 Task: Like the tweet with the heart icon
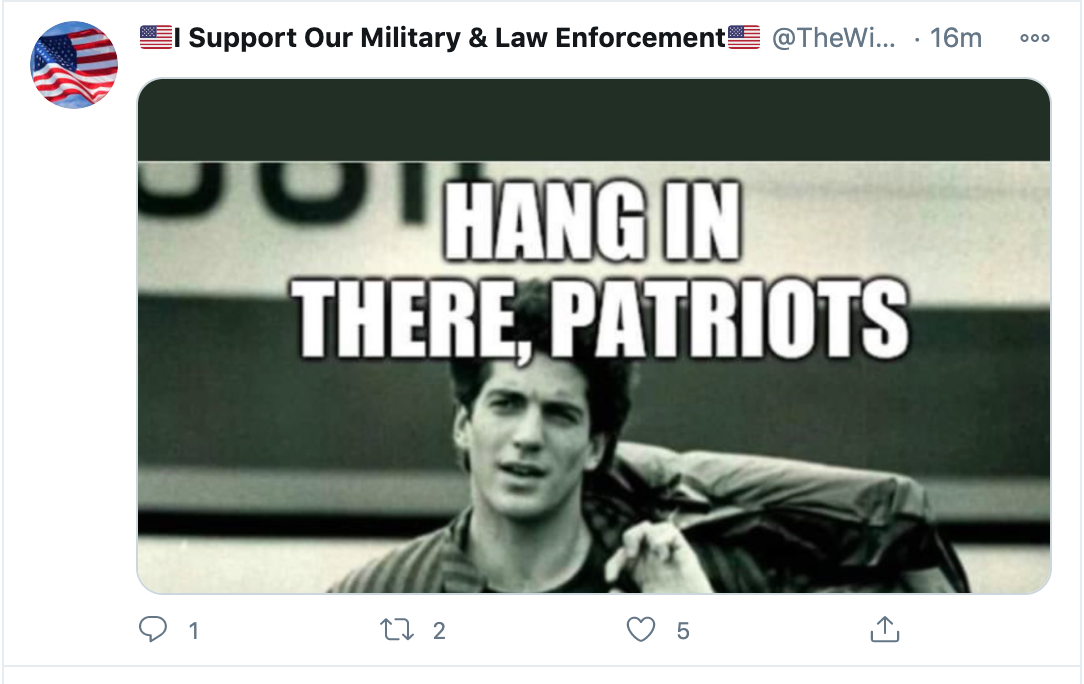[x=641, y=629]
